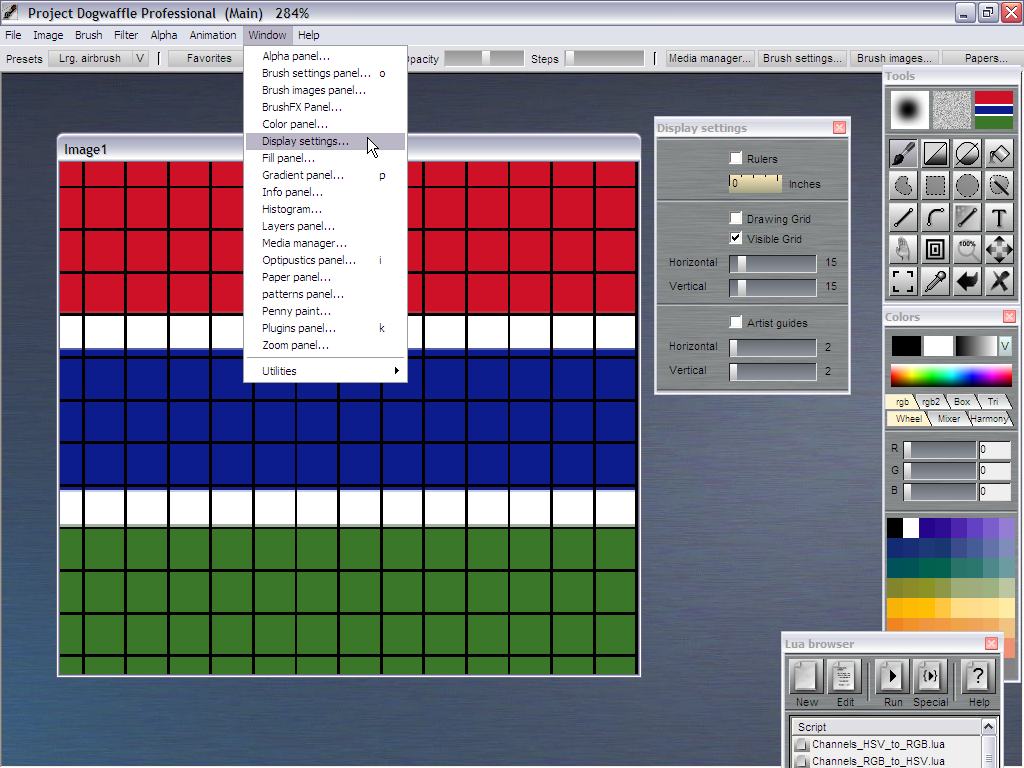Select the paintbrush tool in Tools panel

[903, 154]
